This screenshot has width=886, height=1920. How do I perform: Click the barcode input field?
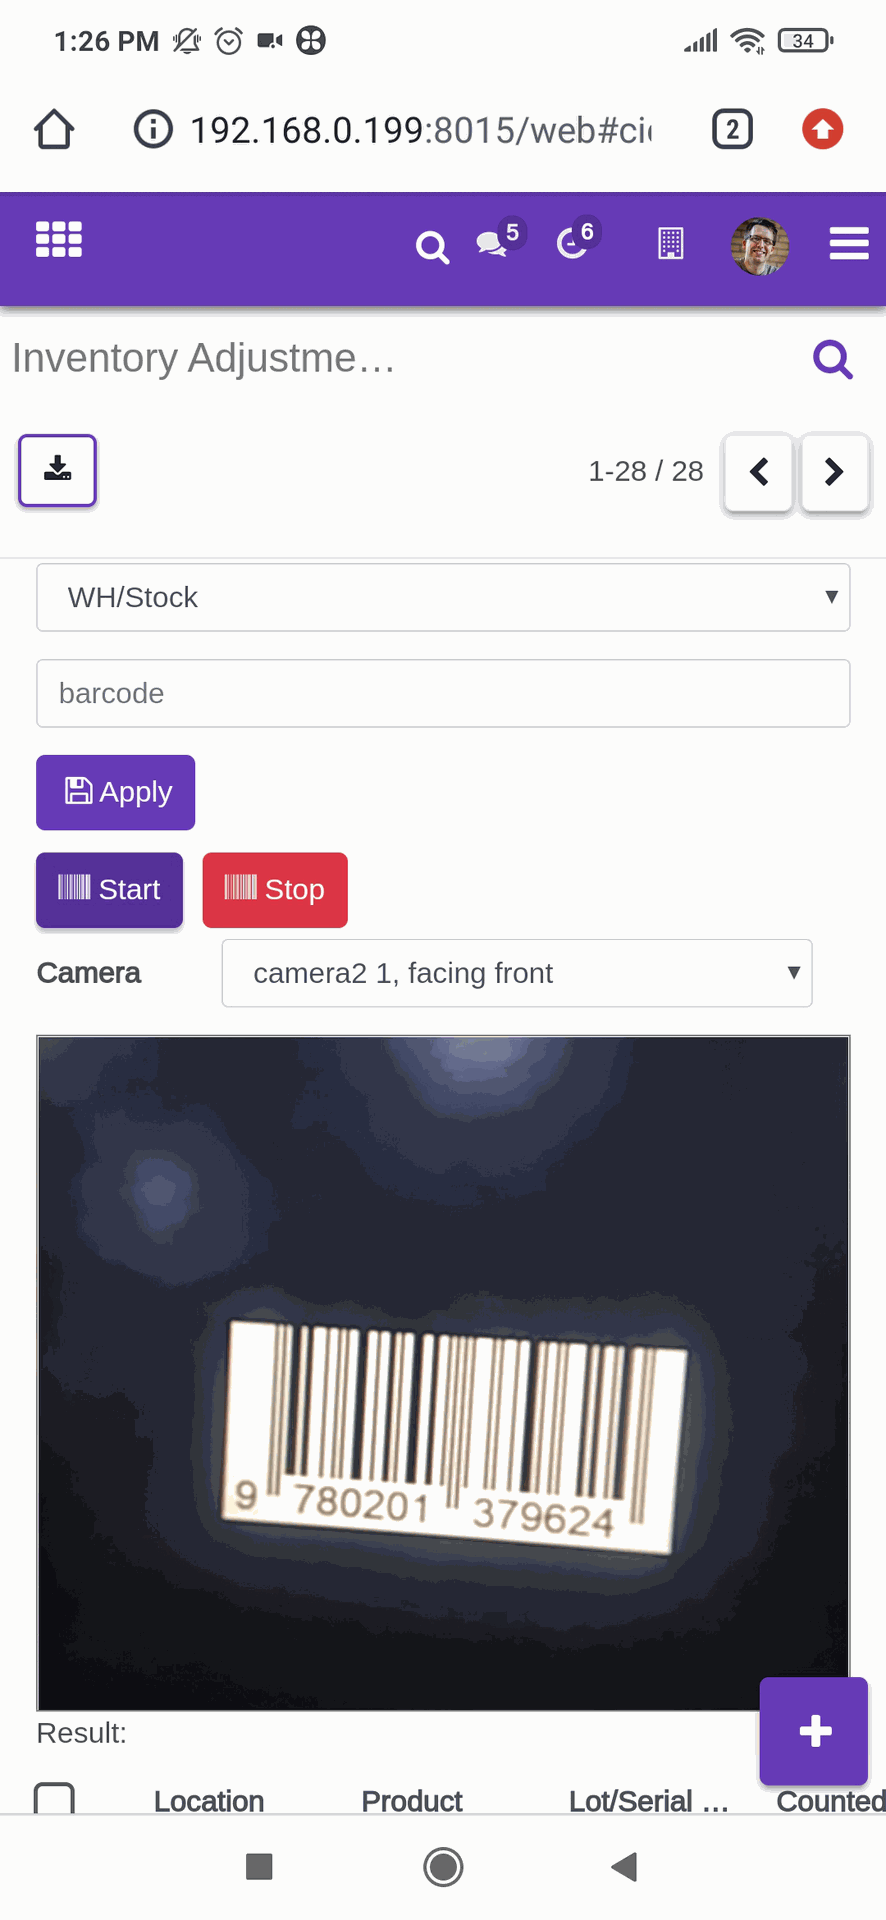click(443, 693)
